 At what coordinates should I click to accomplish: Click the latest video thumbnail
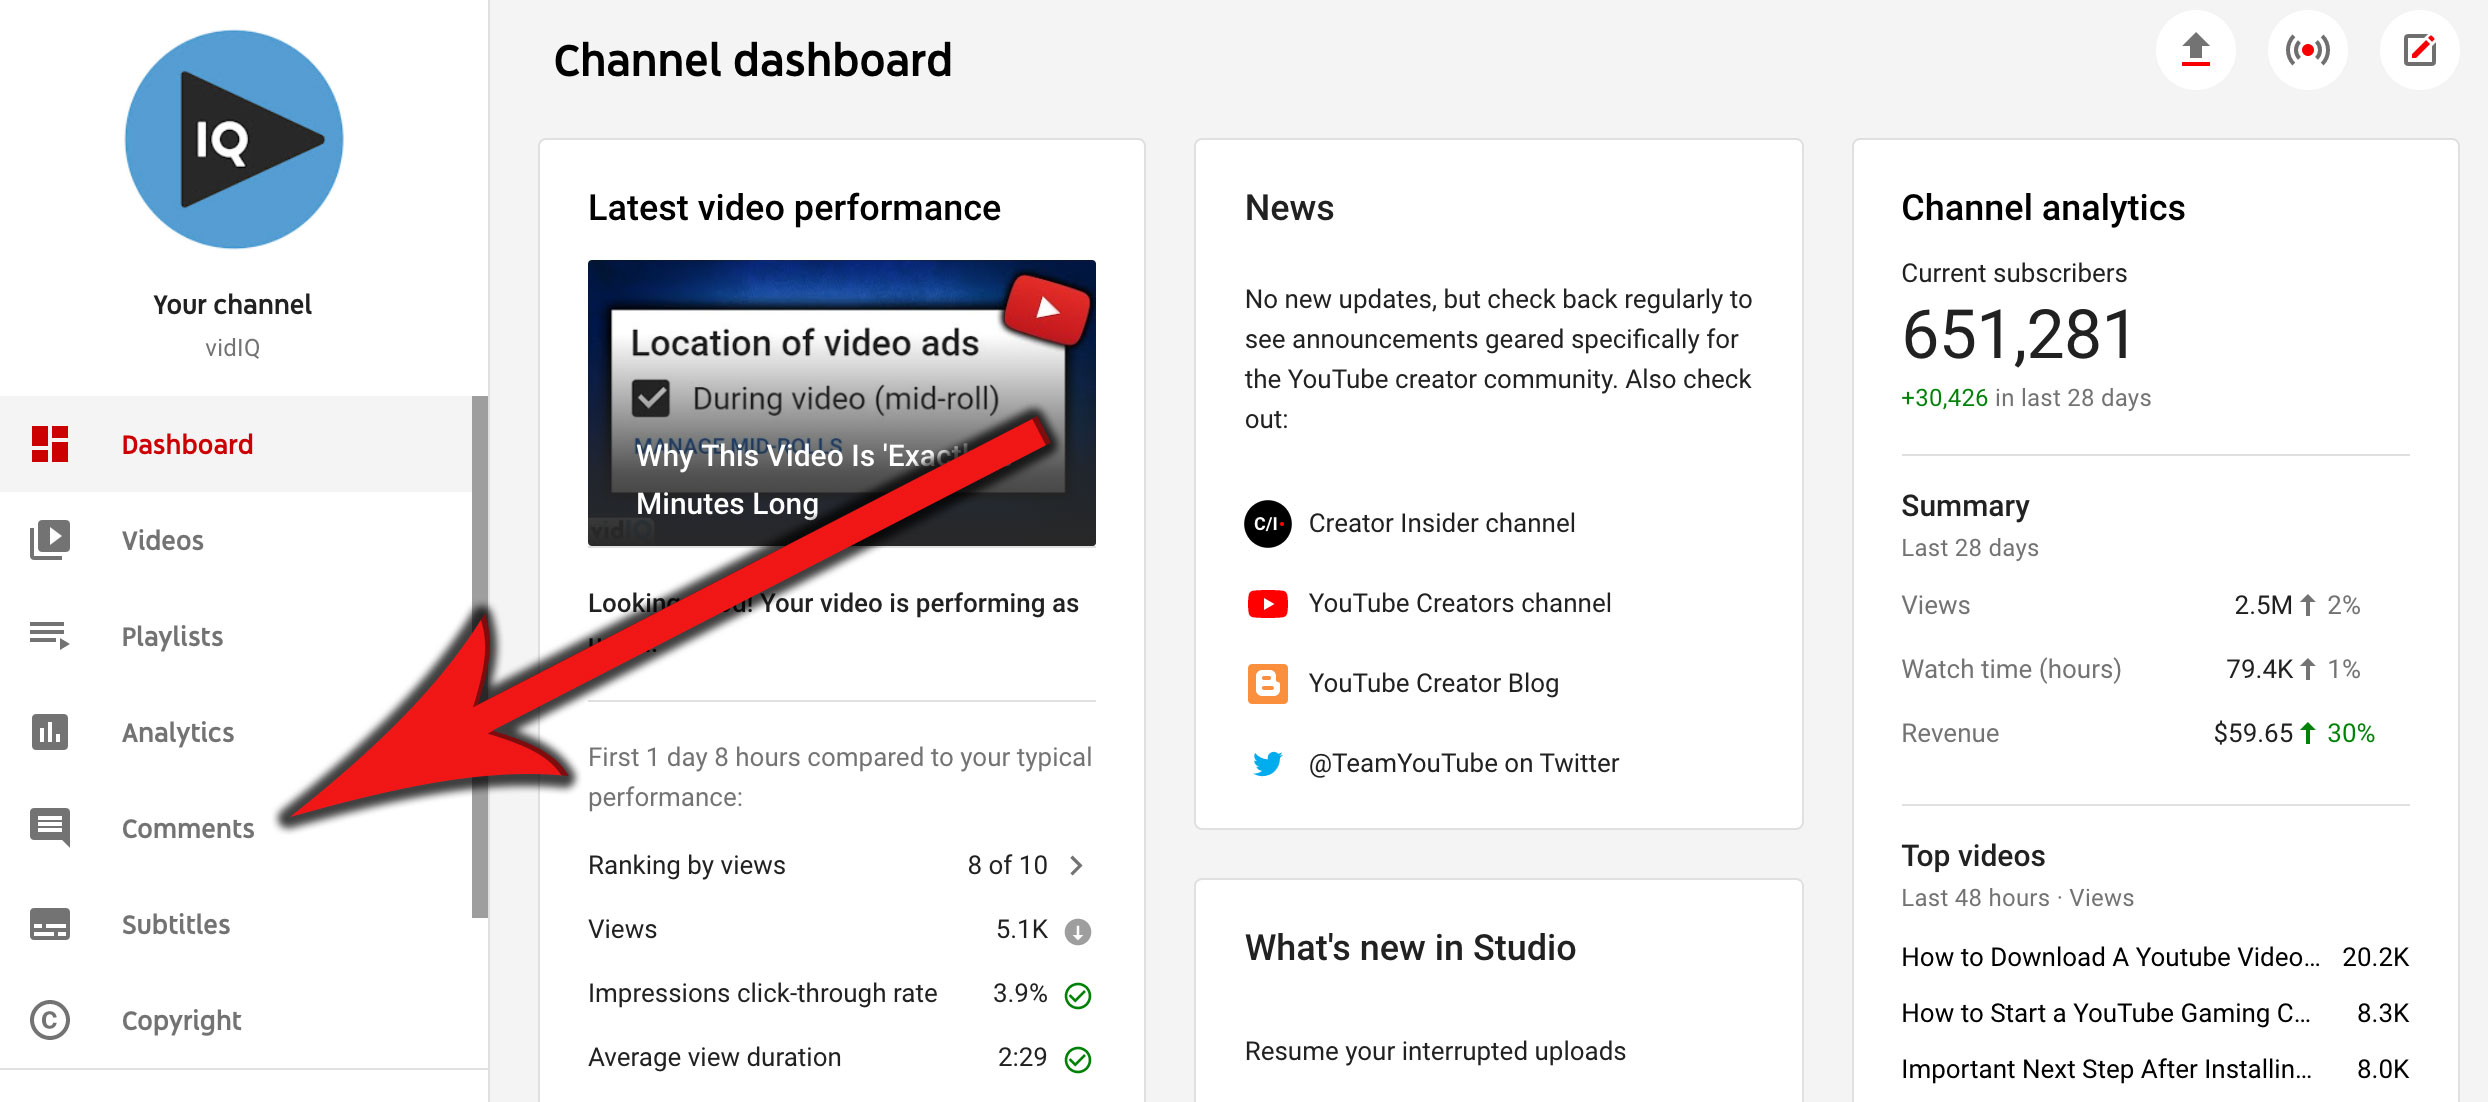pos(841,402)
